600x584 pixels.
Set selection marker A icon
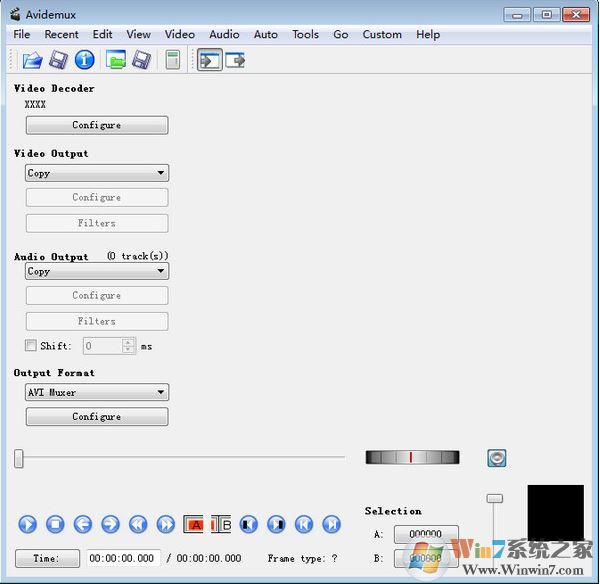tap(194, 524)
